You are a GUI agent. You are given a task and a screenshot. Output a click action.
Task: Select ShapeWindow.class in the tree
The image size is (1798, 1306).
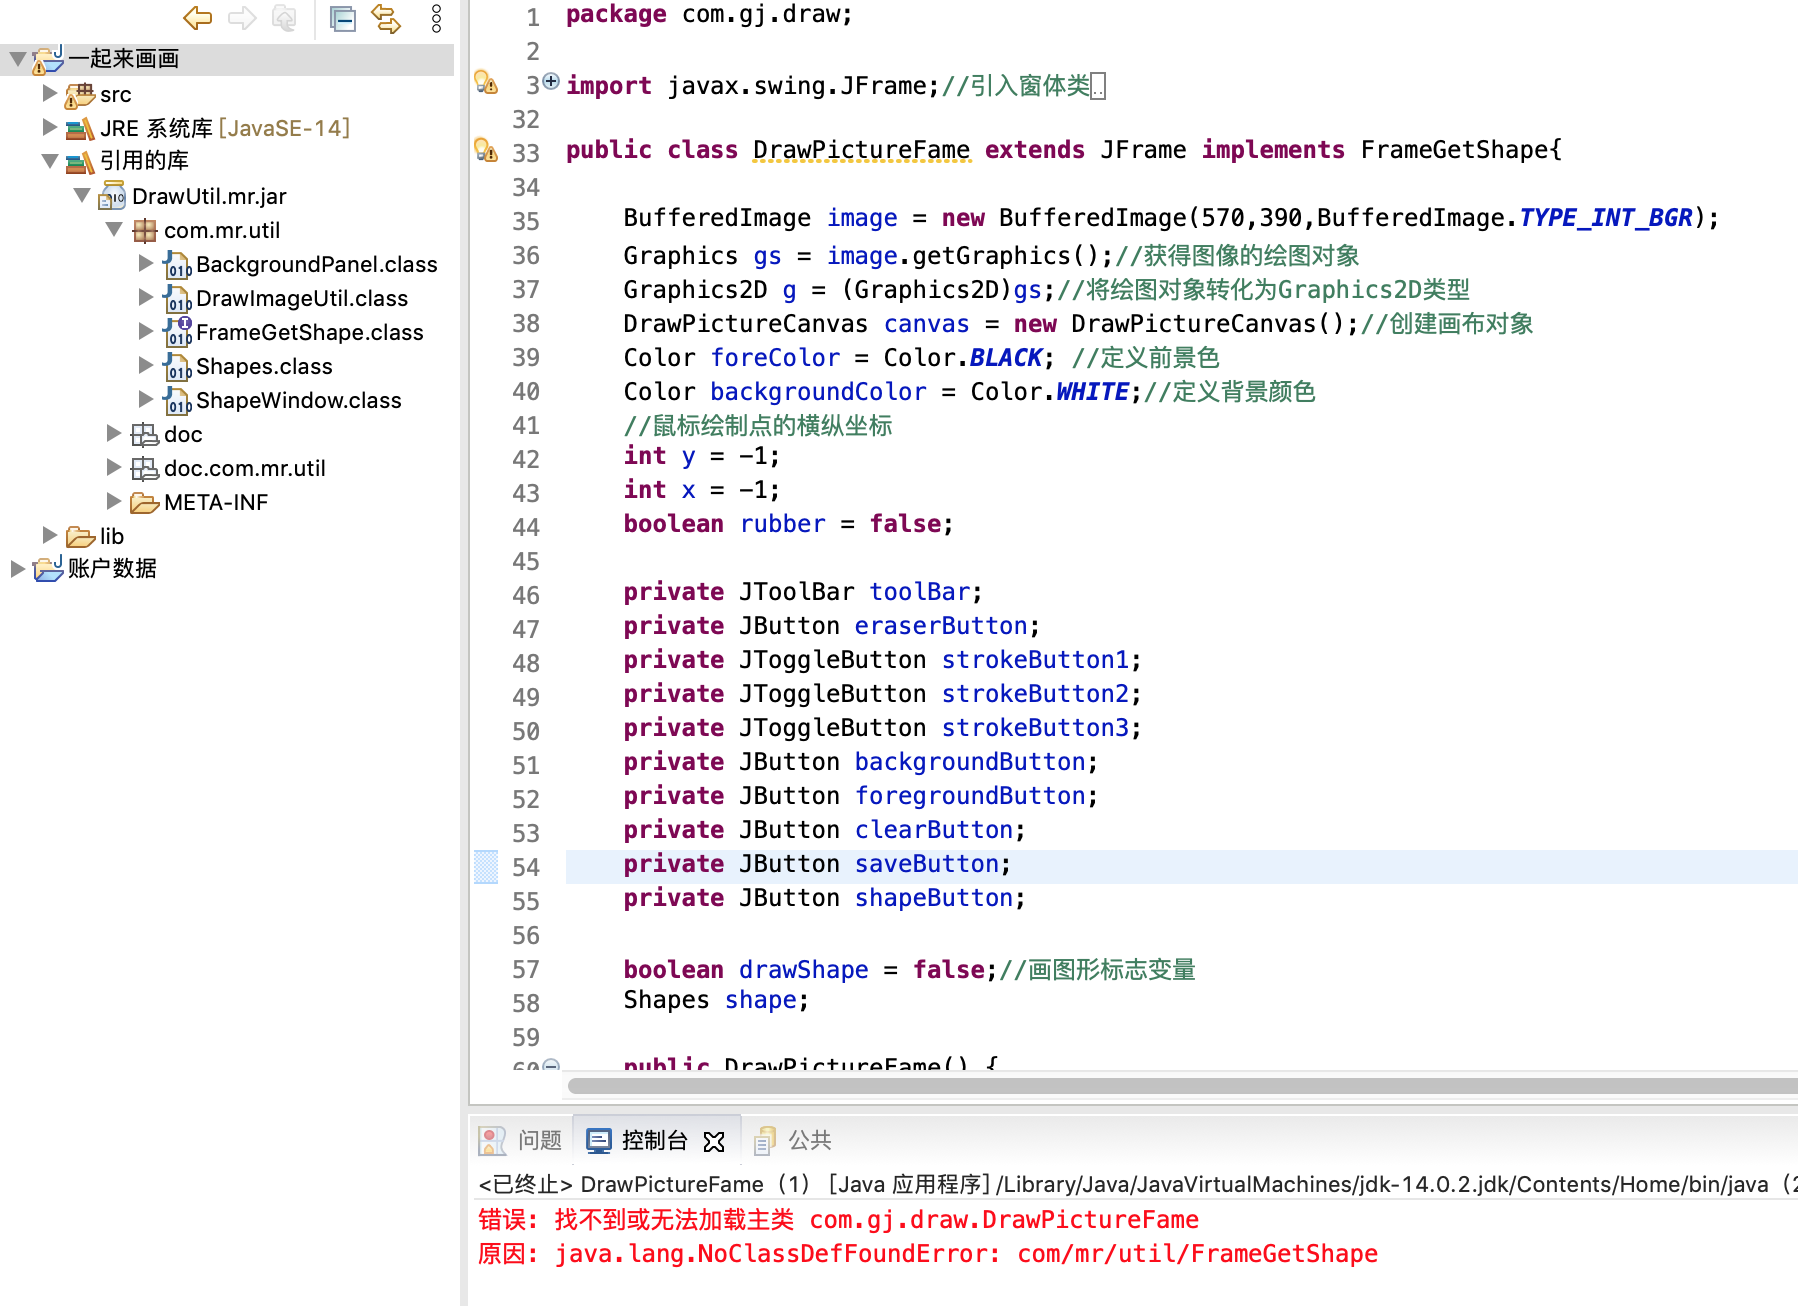(299, 400)
